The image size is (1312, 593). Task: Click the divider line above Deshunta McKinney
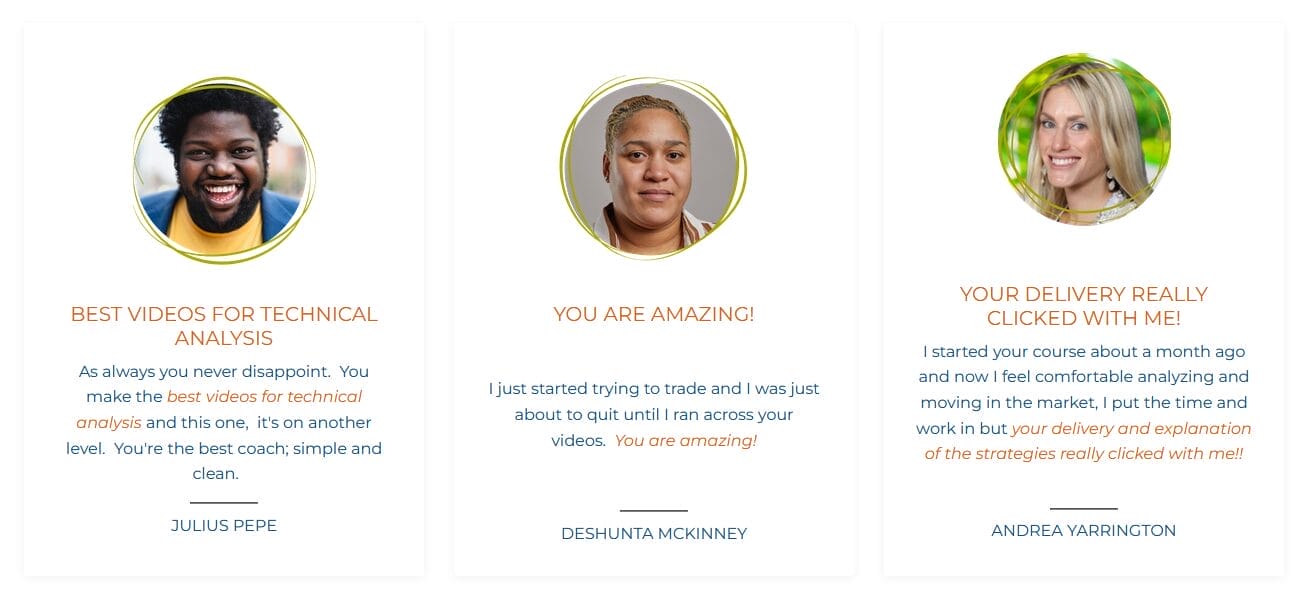[x=654, y=511]
